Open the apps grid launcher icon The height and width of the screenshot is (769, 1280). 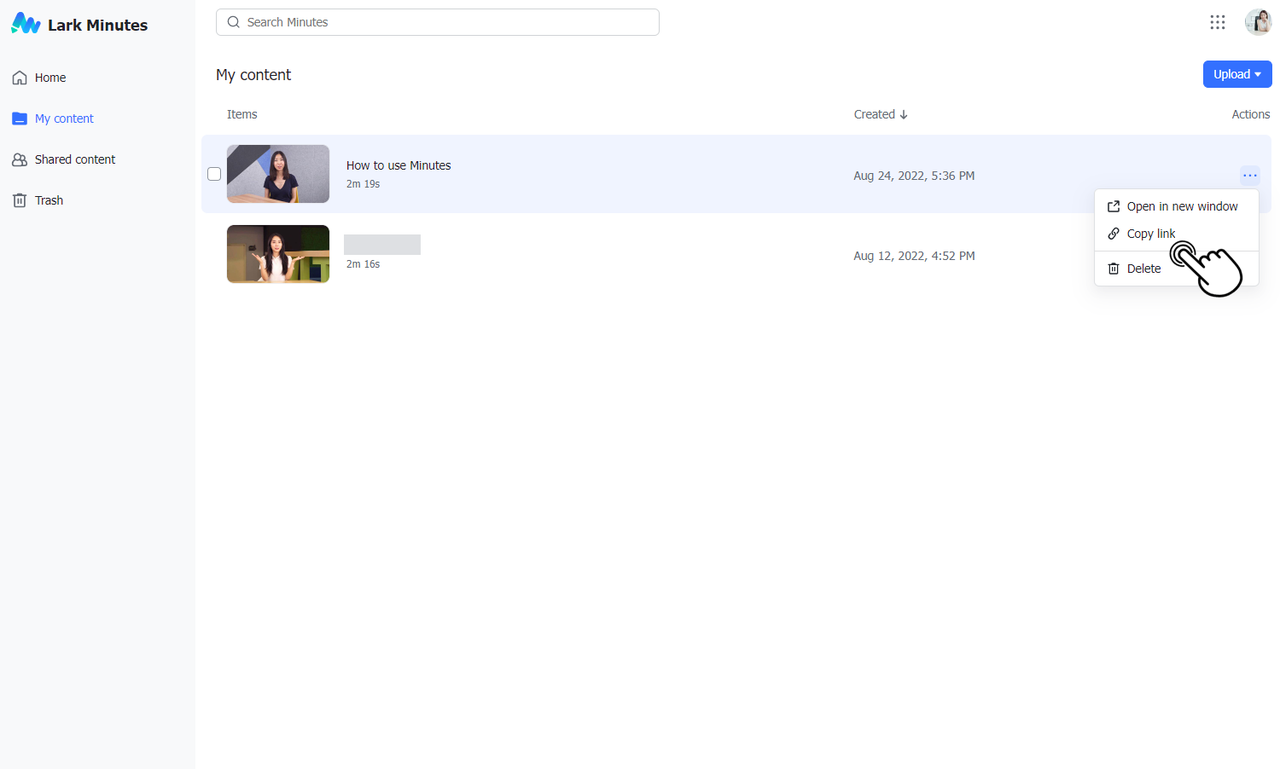pyautogui.click(x=1217, y=22)
